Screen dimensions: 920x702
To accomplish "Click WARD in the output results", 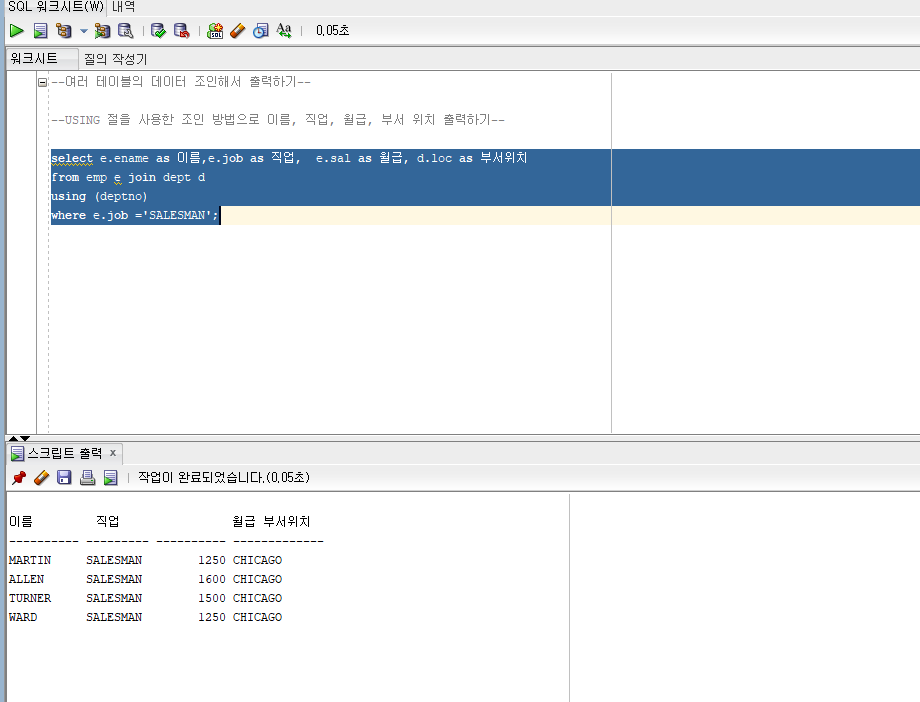I will coord(23,617).
